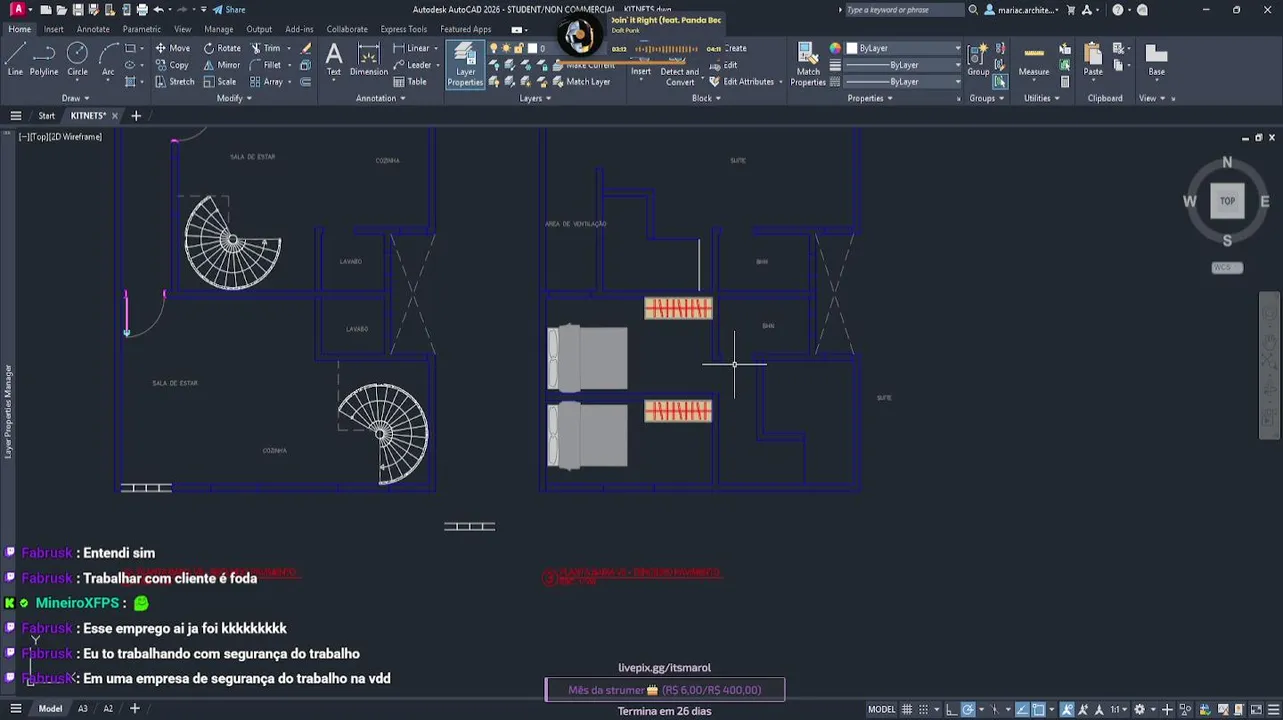Screen dimensions: 1283x720
Task: Insert a Table from Annotation panel
Action: 410,82
